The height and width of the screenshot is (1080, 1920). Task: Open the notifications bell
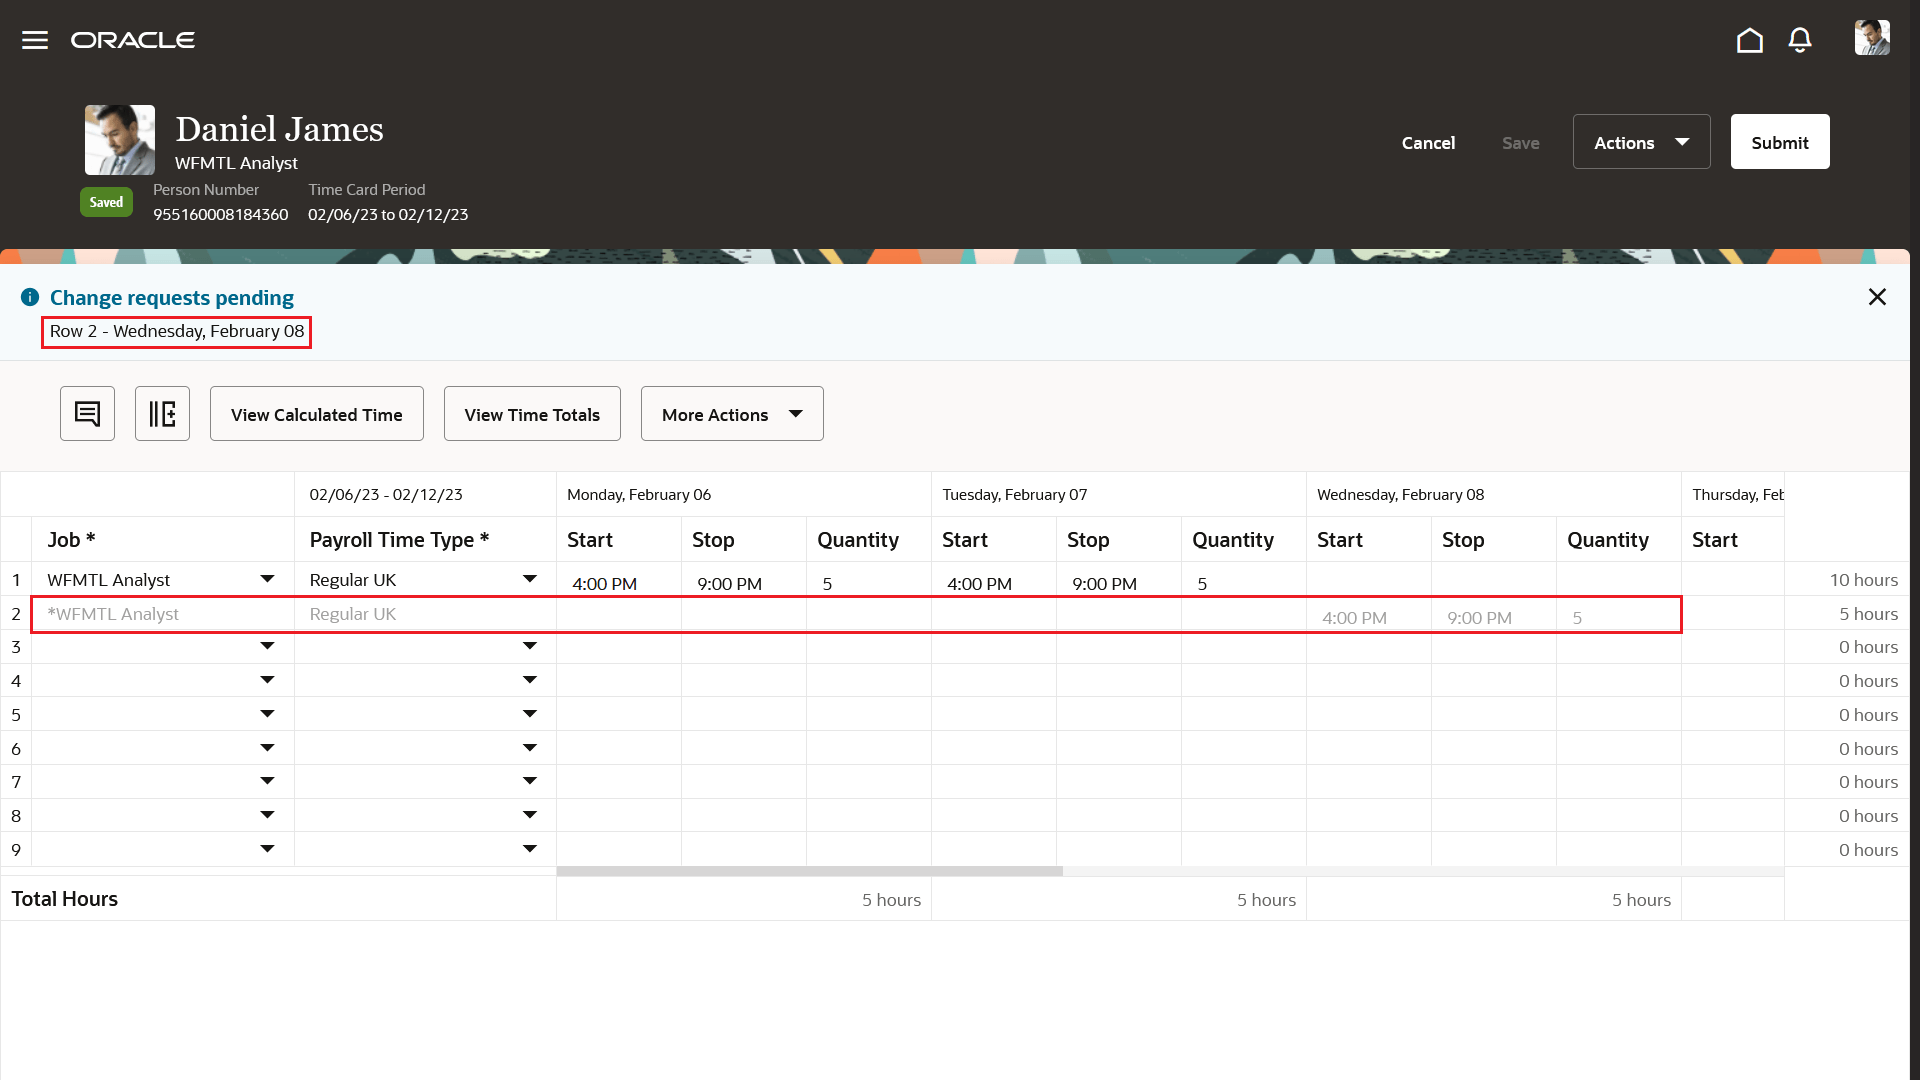[1799, 40]
